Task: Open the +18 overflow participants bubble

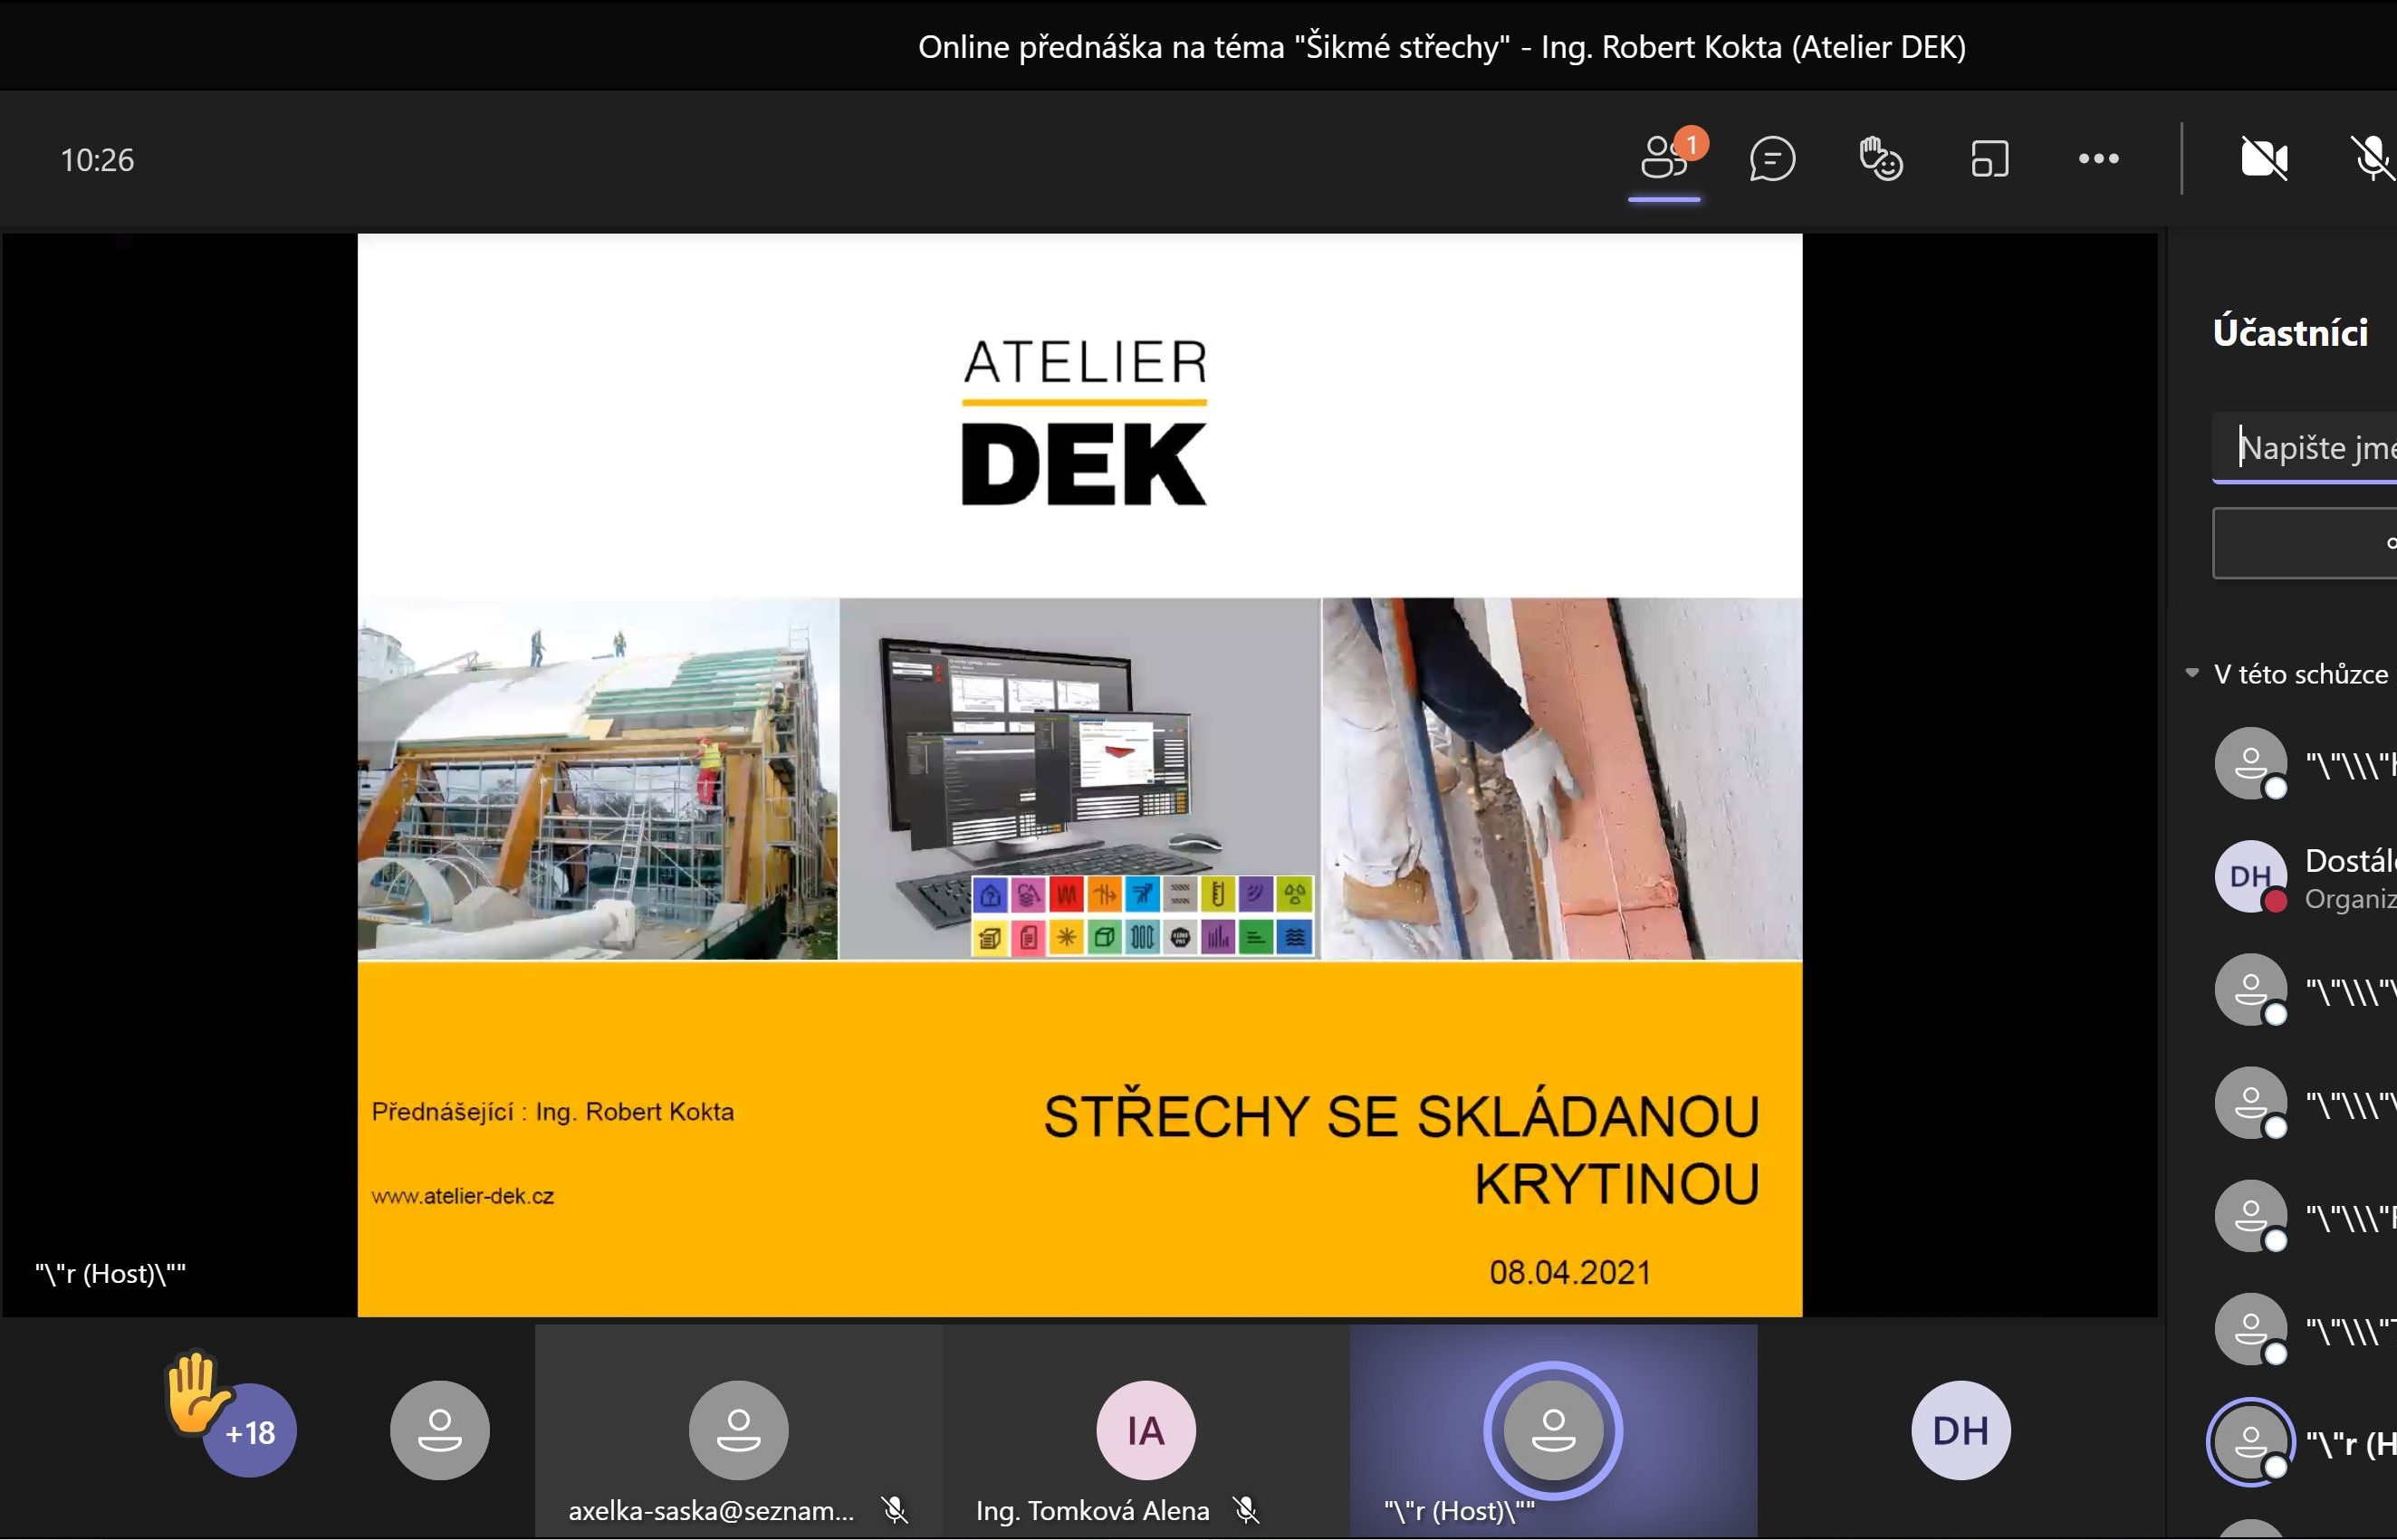Action: pyautogui.click(x=250, y=1431)
